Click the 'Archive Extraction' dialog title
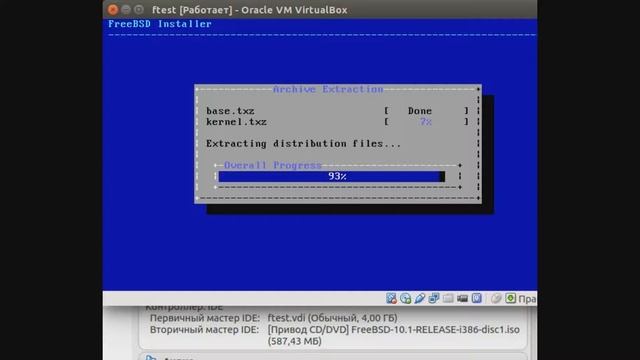The image size is (640, 360). click(x=328, y=89)
